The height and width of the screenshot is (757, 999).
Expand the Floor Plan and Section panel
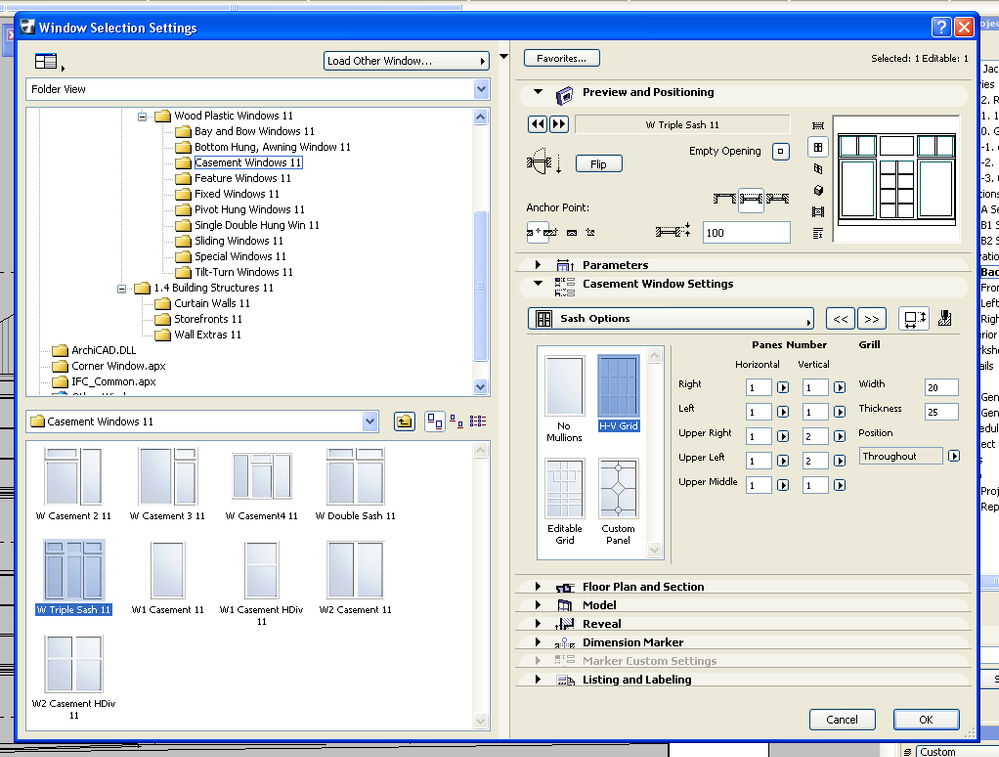pyautogui.click(x=538, y=587)
